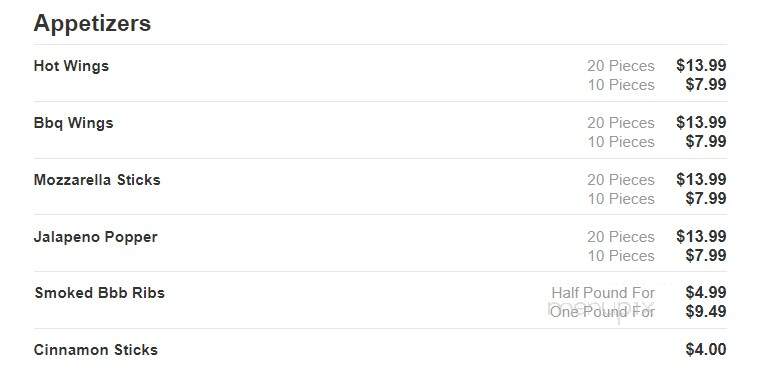Choose the Half Pound For ribs option

tap(603, 293)
